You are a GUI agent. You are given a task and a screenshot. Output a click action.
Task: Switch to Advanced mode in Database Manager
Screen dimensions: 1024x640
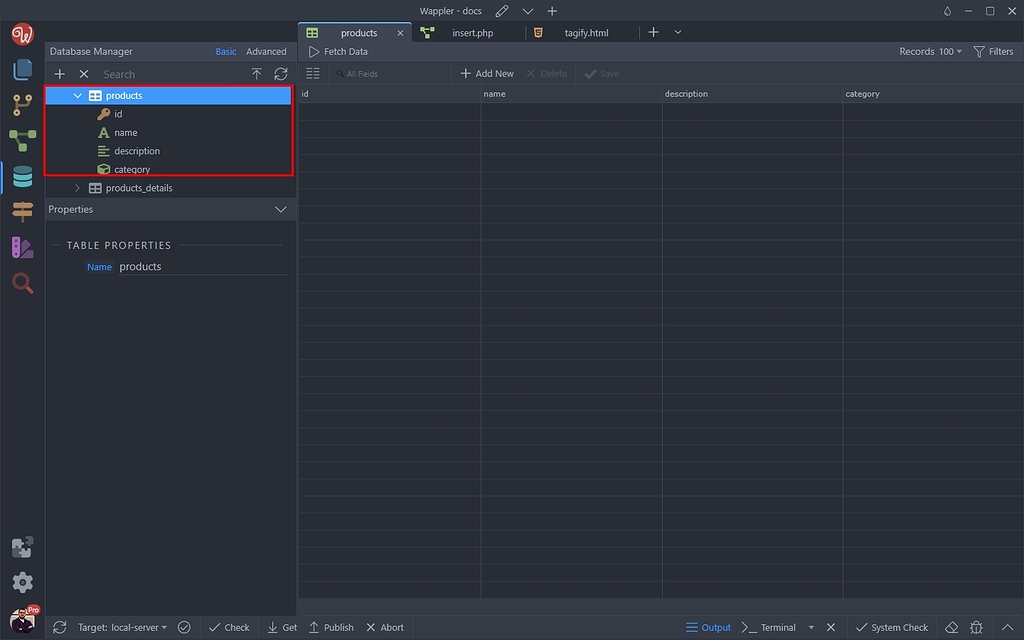(266, 51)
